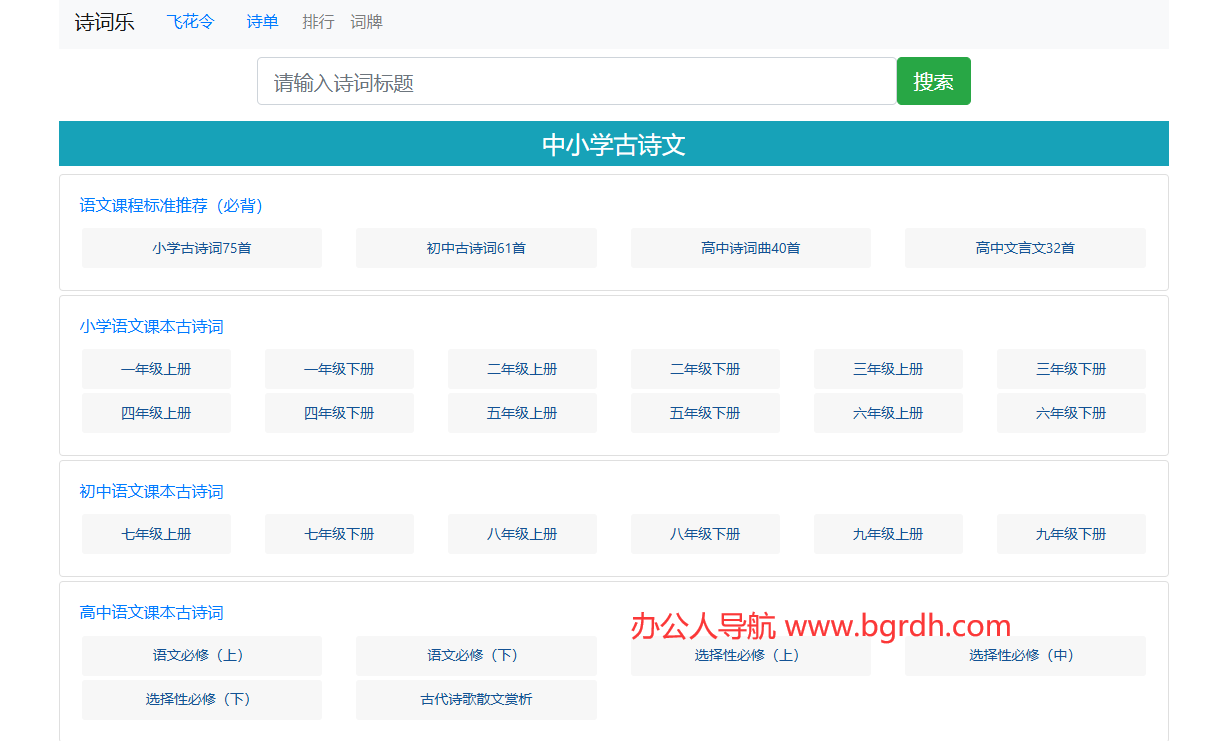Viewport: 1228px width, 741px height.
Task: Select 三年级下册 button
Action: point(1071,369)
